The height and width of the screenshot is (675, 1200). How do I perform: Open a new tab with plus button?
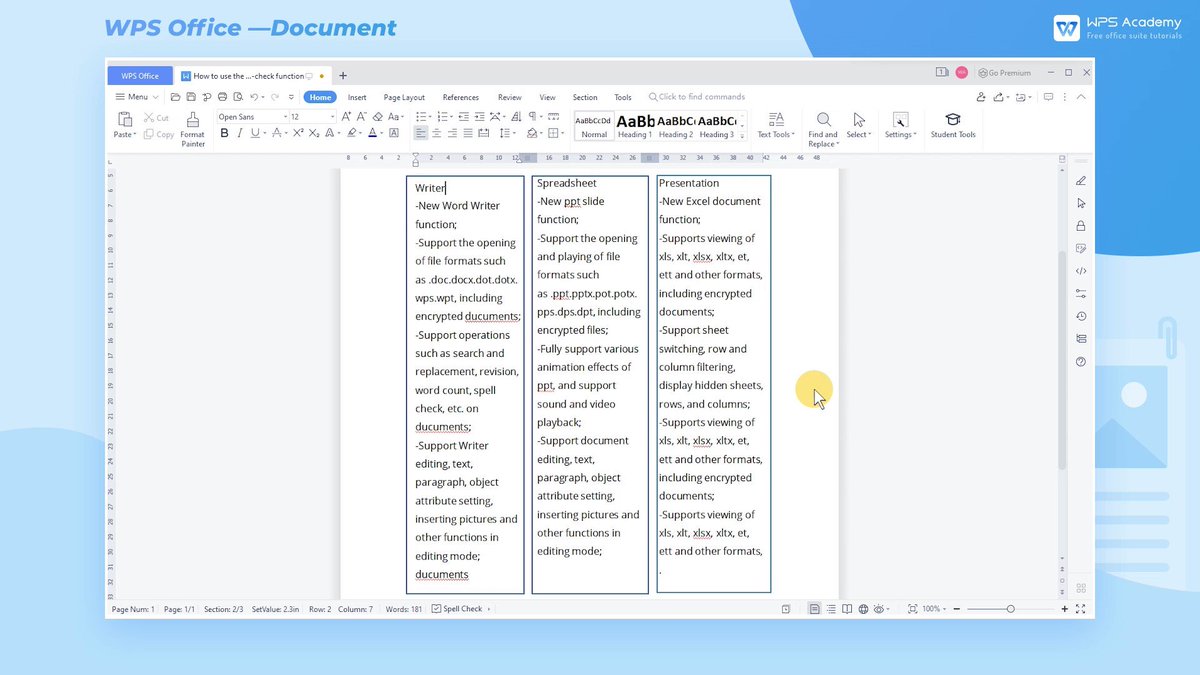click(343, 75)
